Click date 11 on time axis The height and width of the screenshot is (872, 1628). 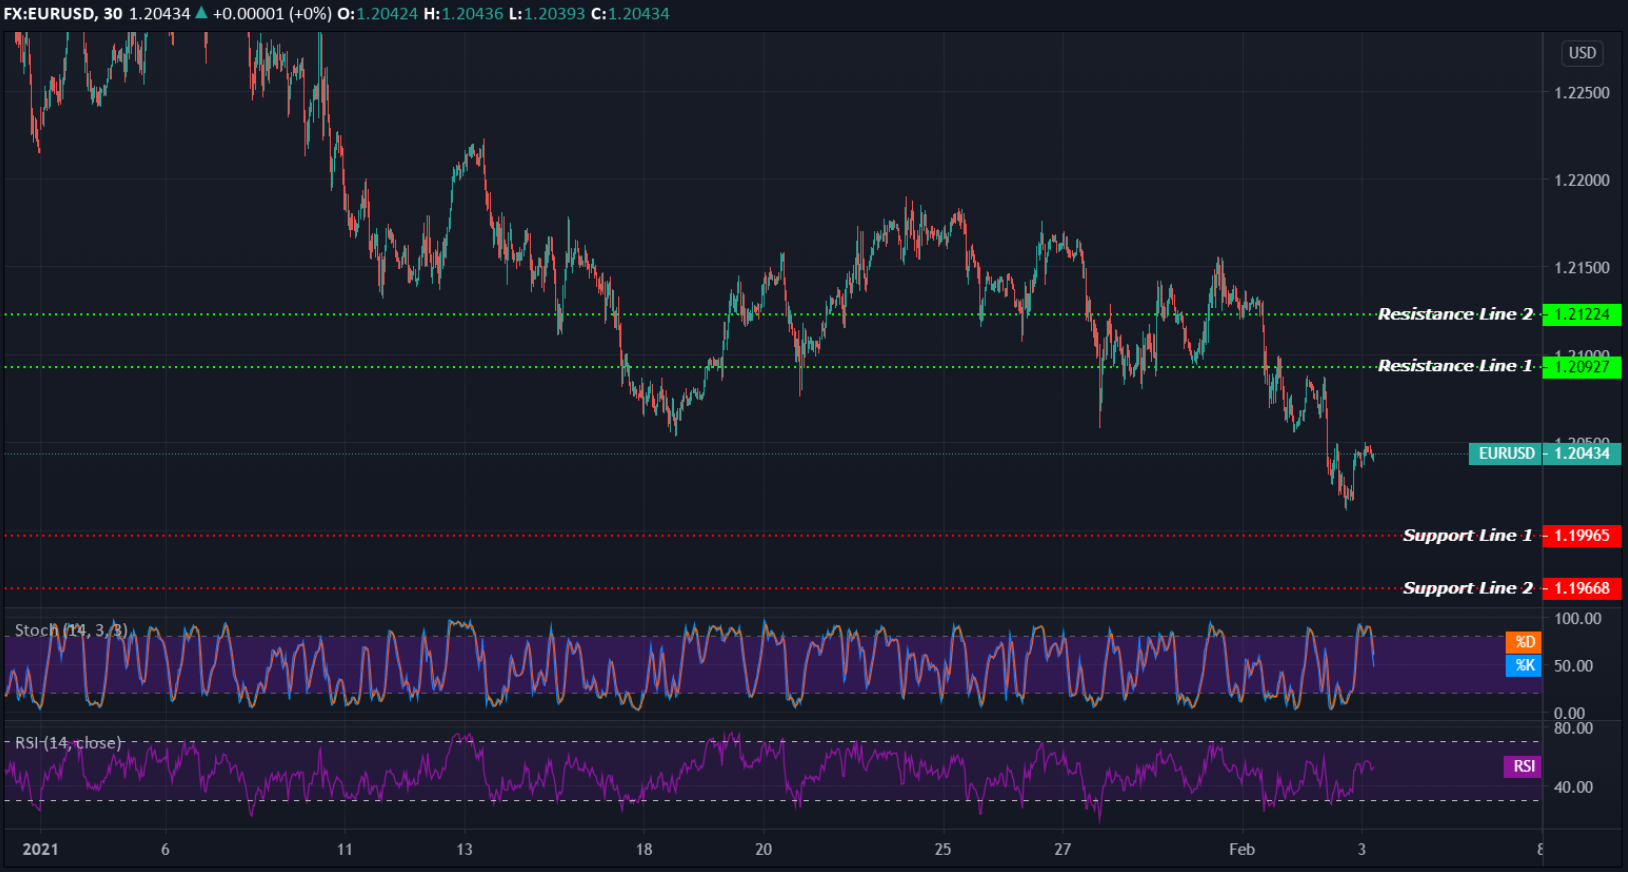(x=344, y=849)
